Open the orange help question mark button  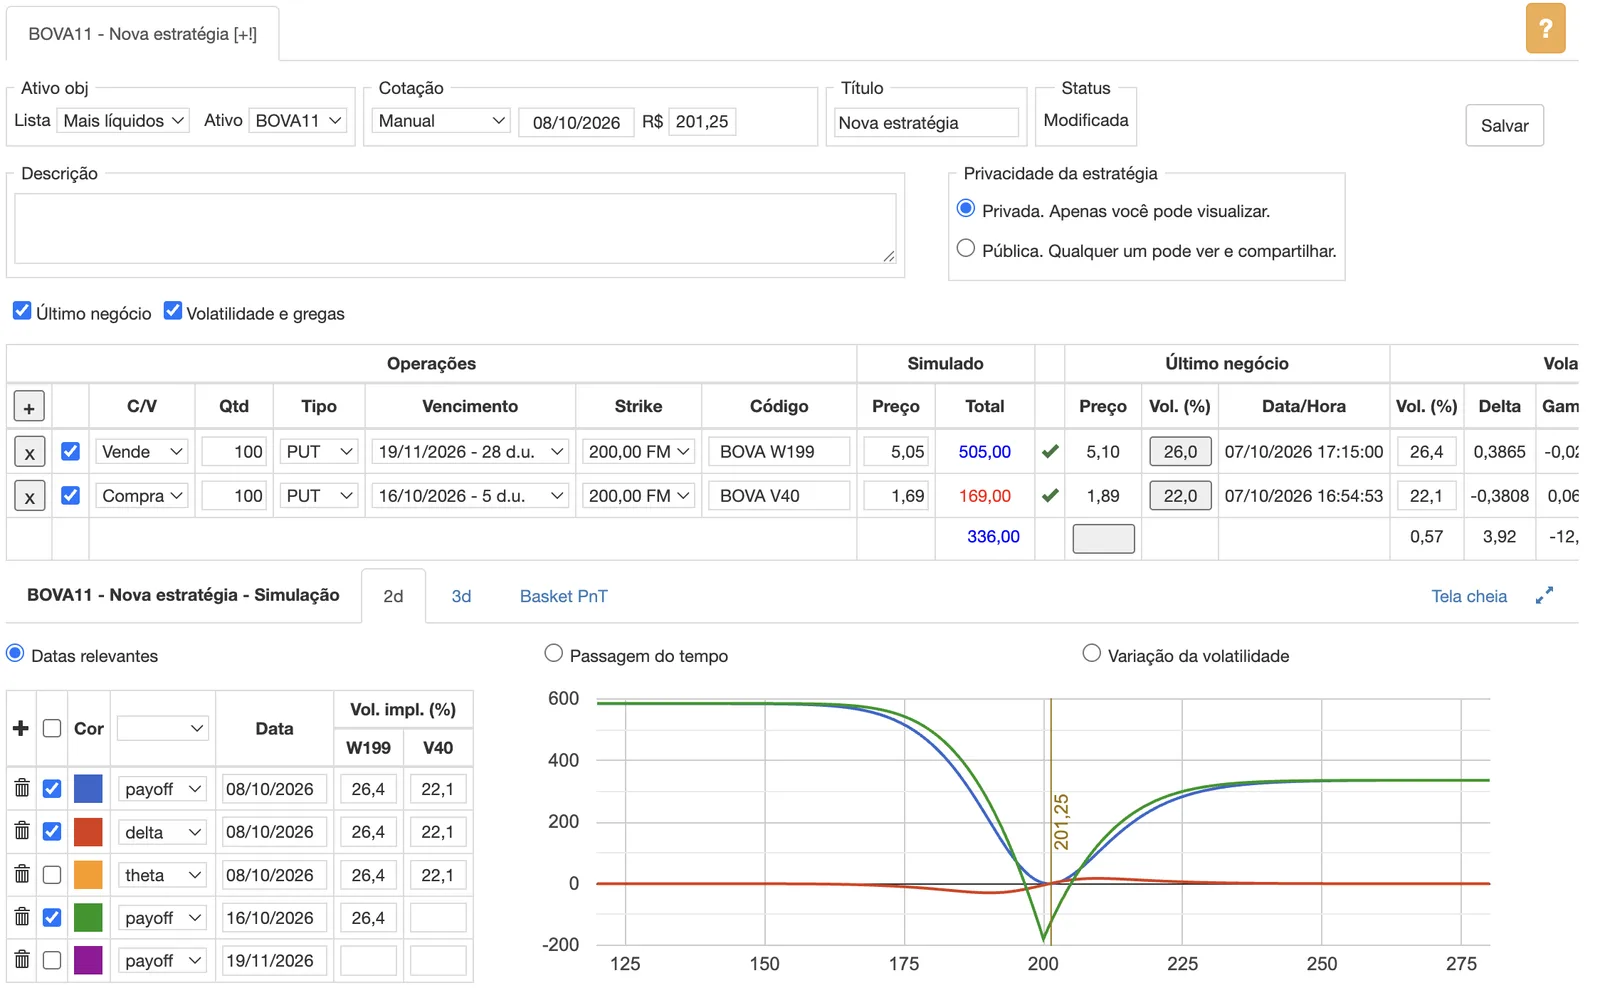tap(1545, 28)
